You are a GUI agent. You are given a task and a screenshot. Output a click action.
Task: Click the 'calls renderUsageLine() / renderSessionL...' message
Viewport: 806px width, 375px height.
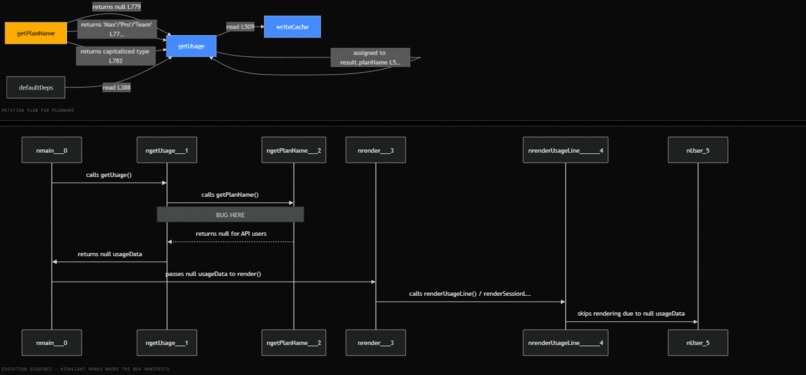point(470,294)
